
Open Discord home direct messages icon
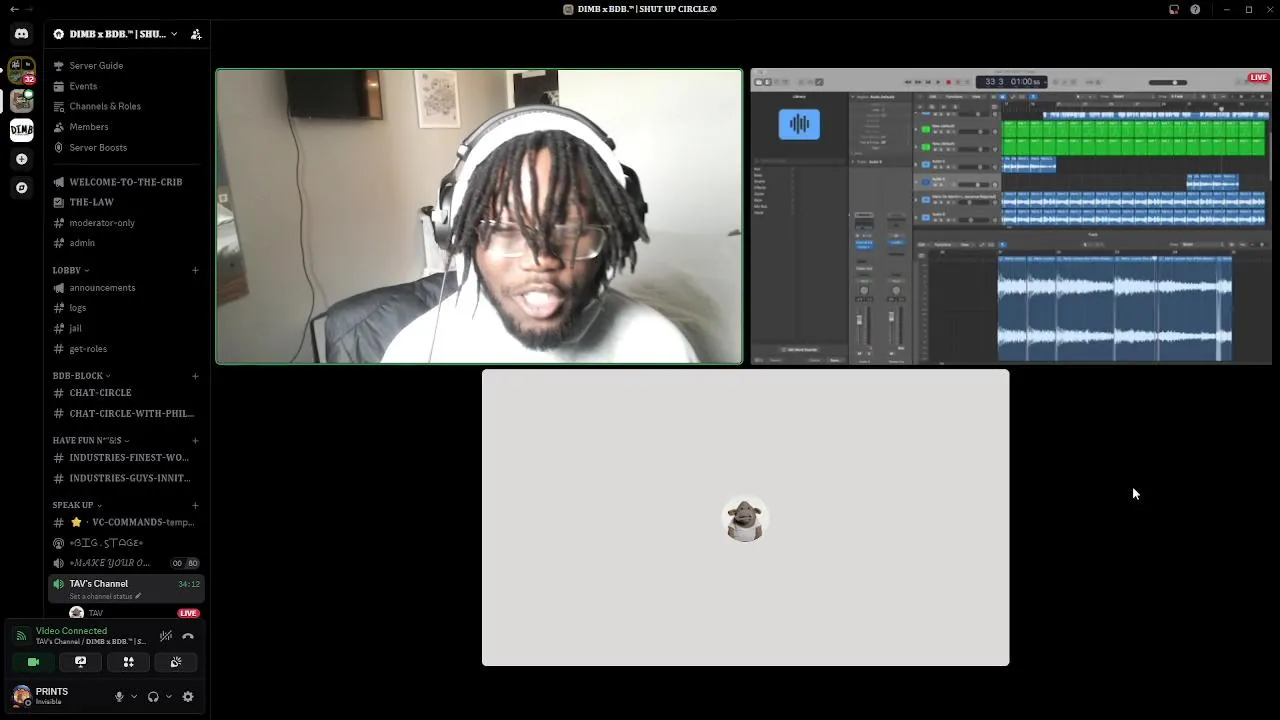pyautogui.click(x=21, y=34)
